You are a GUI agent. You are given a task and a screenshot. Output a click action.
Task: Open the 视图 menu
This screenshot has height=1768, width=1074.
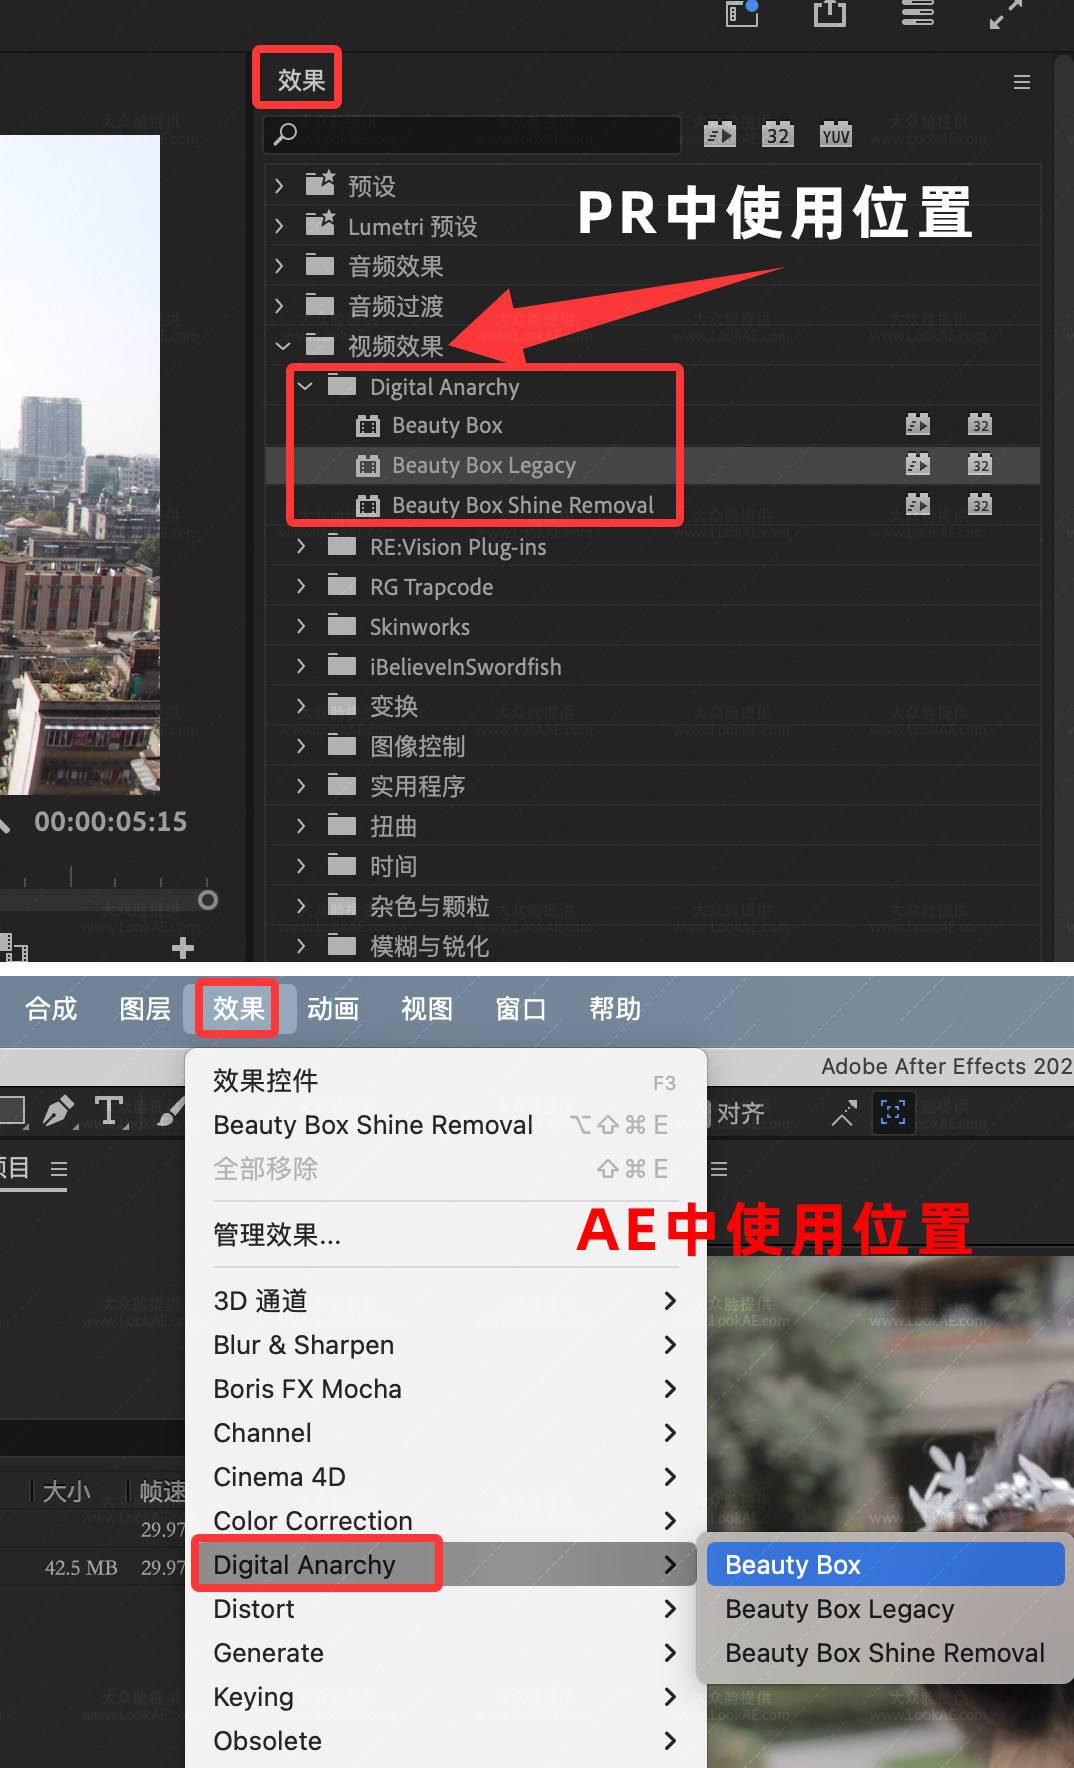(x=427, y=1009)
